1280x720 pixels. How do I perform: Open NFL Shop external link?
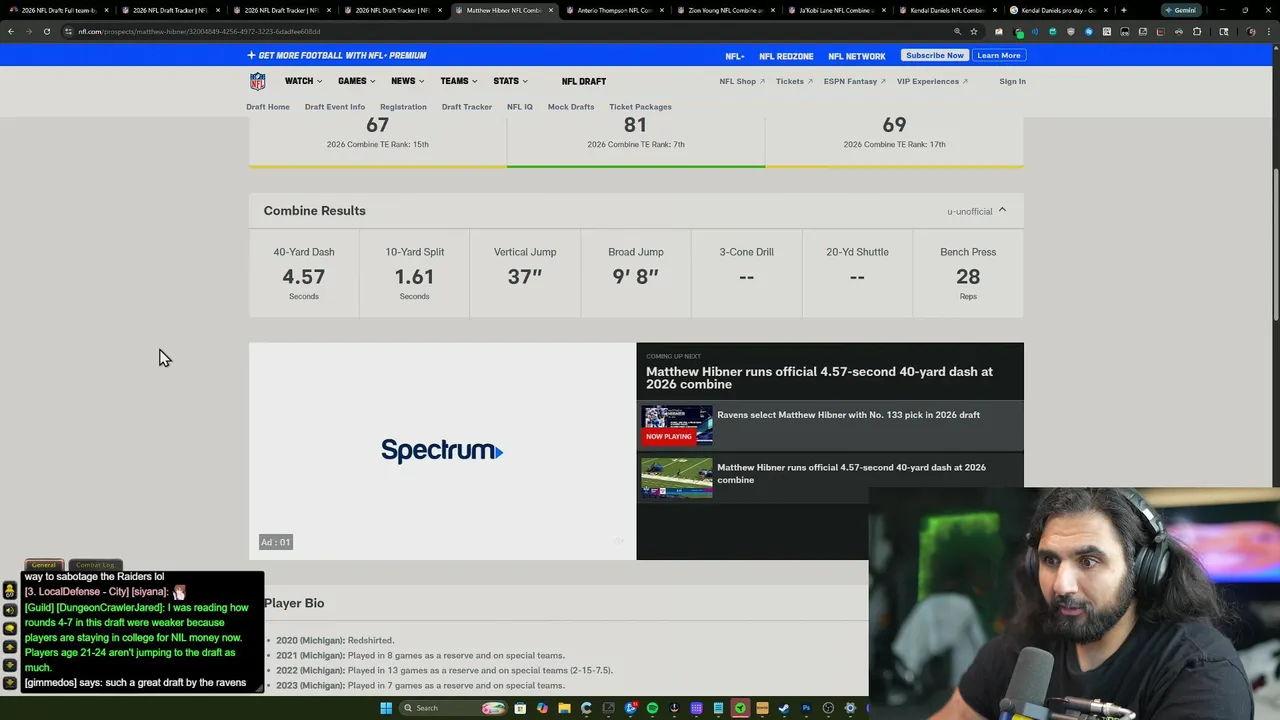pos(742,81)
